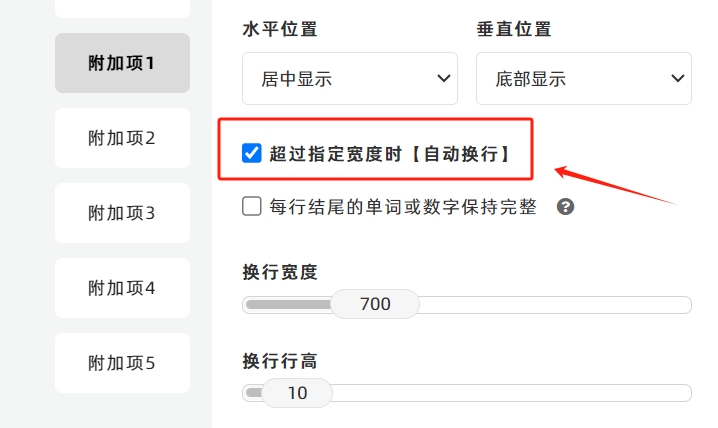Click the help question mark icon
This screenshot has width=718, height=428.
point(566,207)
